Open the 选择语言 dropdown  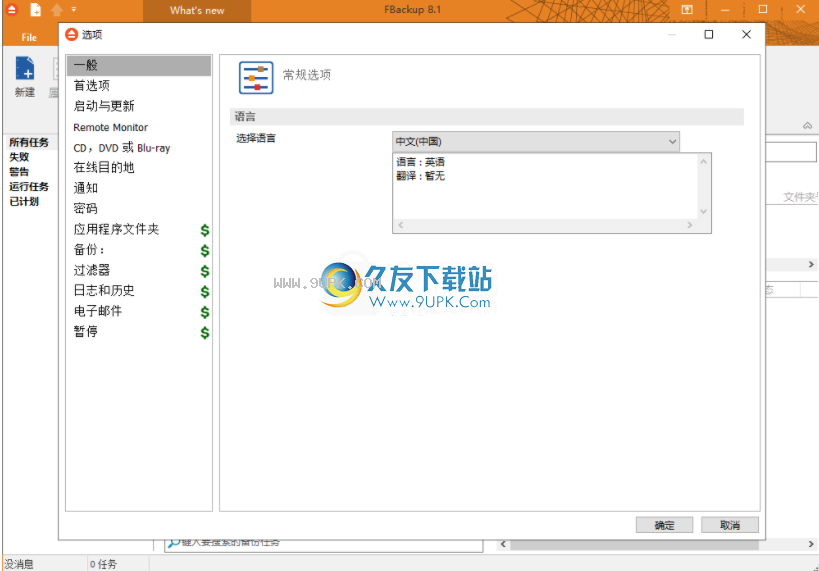pyautogui.click(x=535, y=142)
